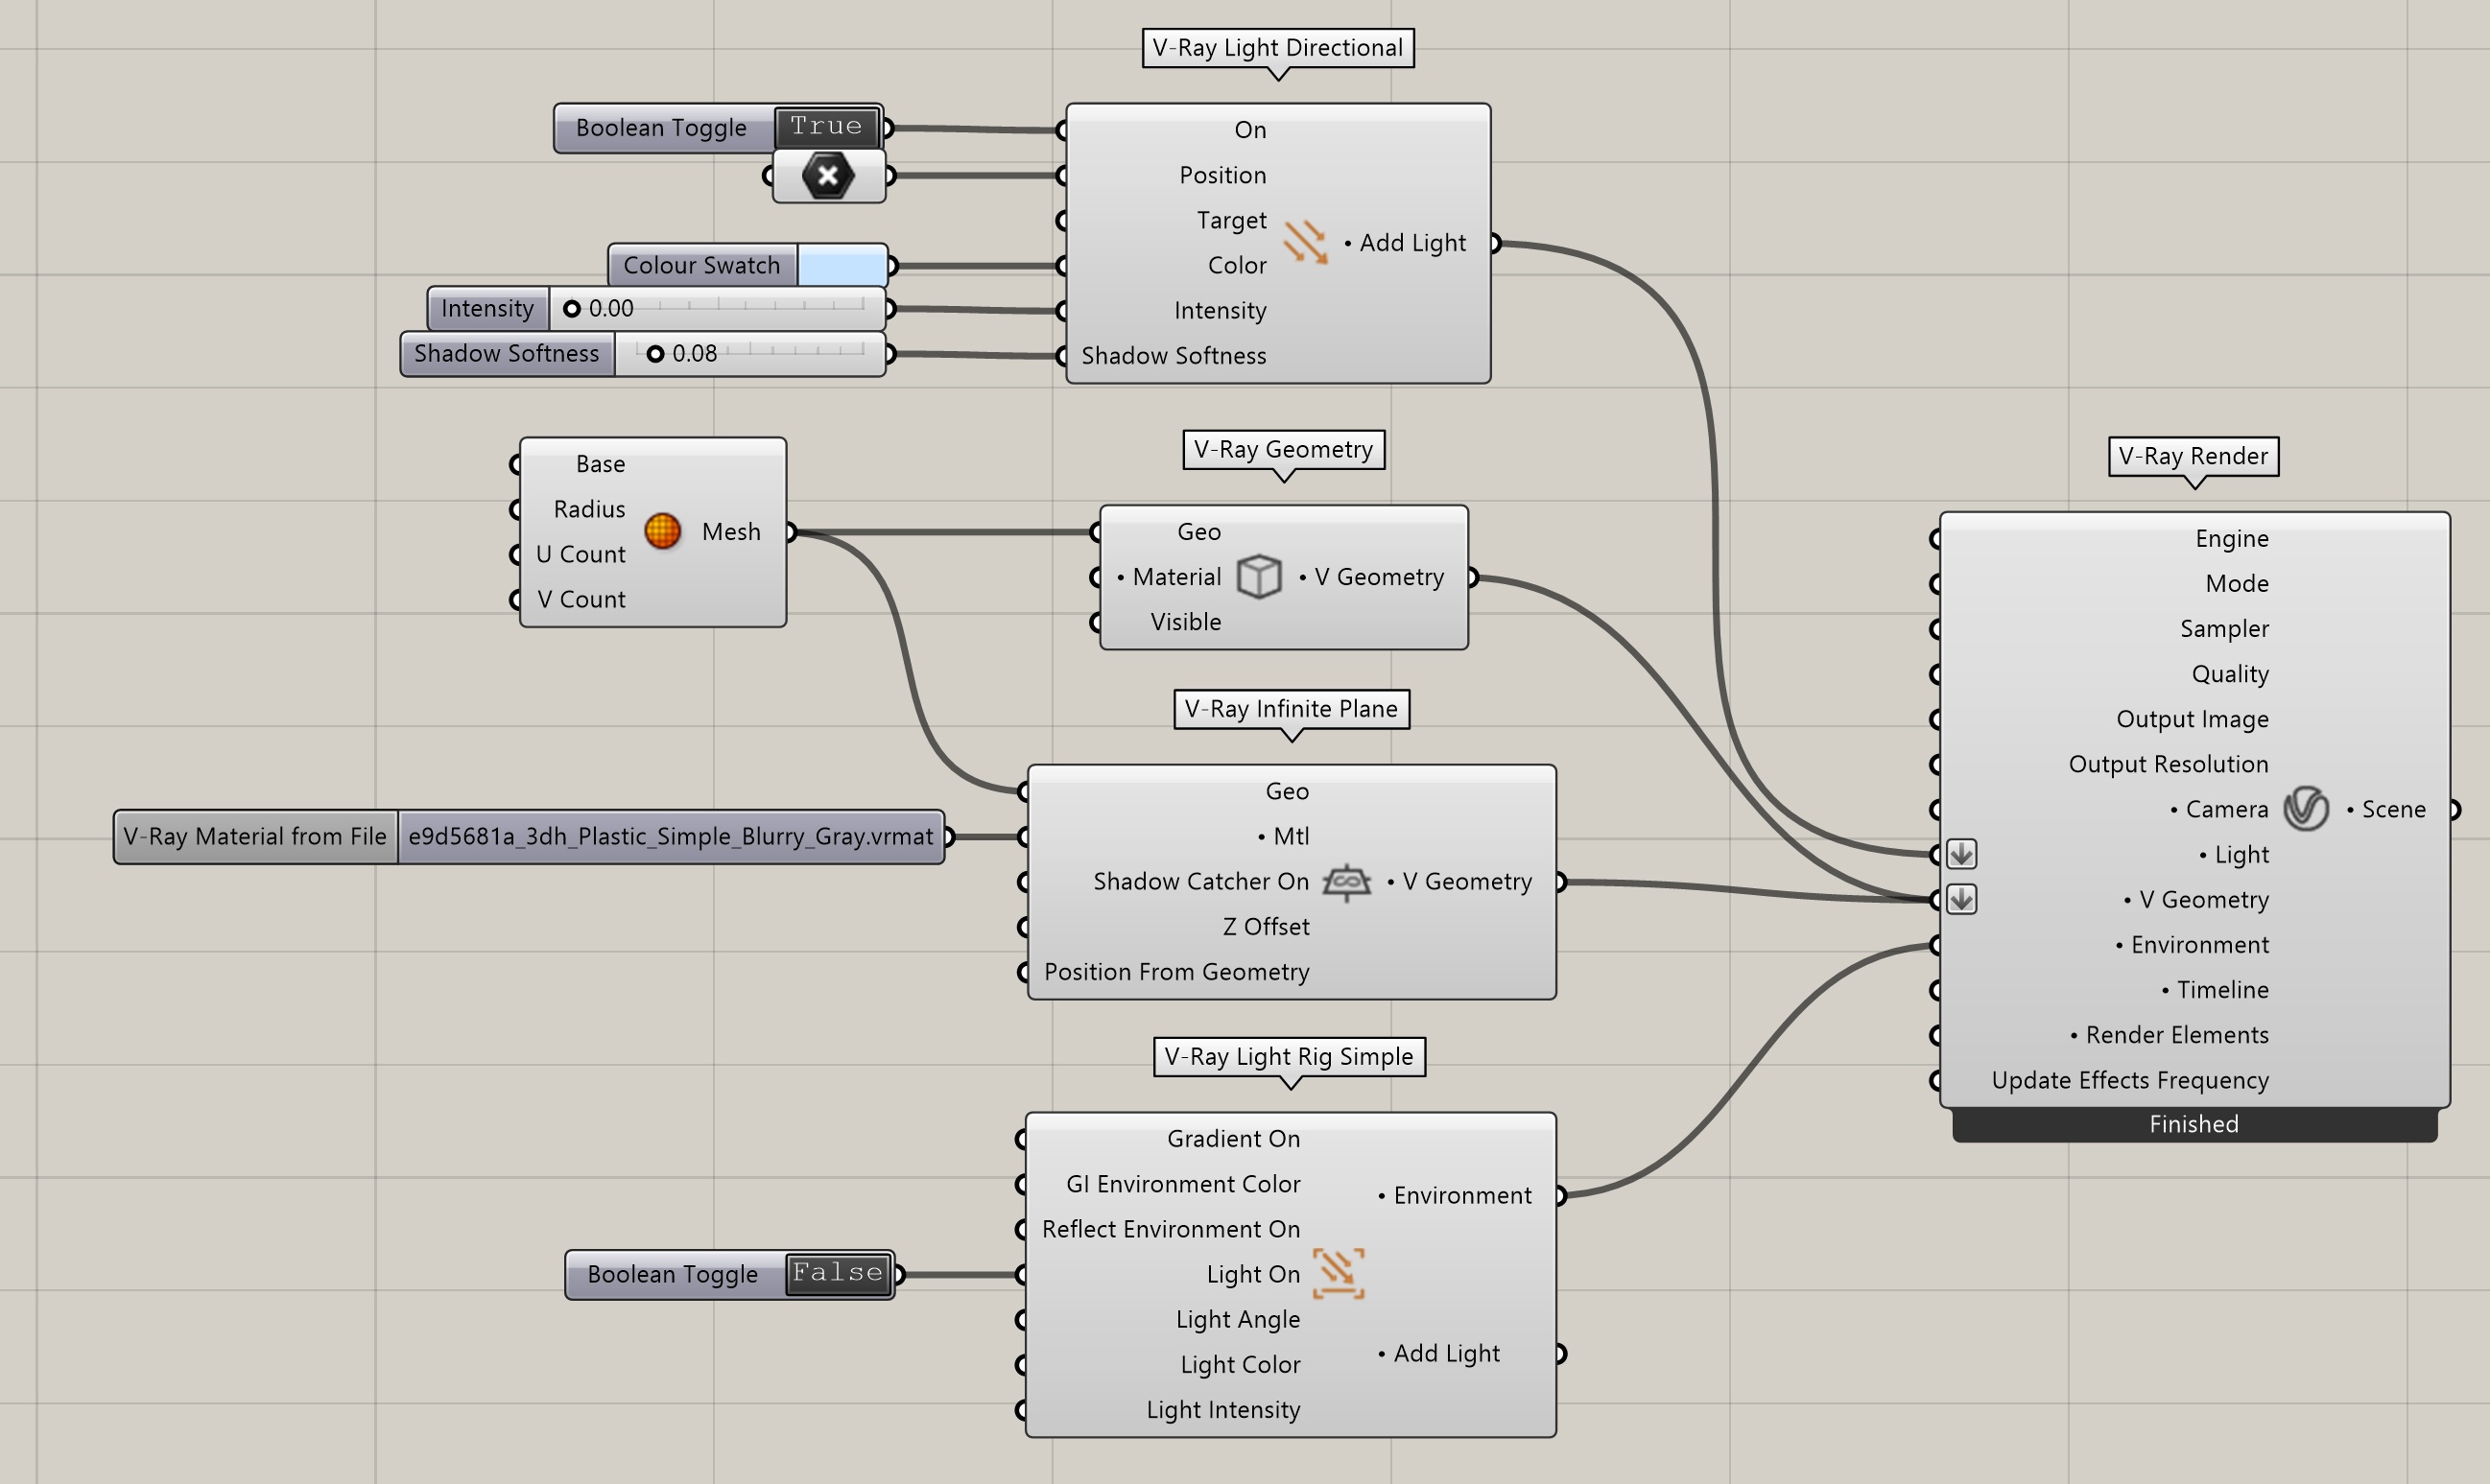
Task: Click the Environment output on Light Rig
Action: point(1454,1195)
